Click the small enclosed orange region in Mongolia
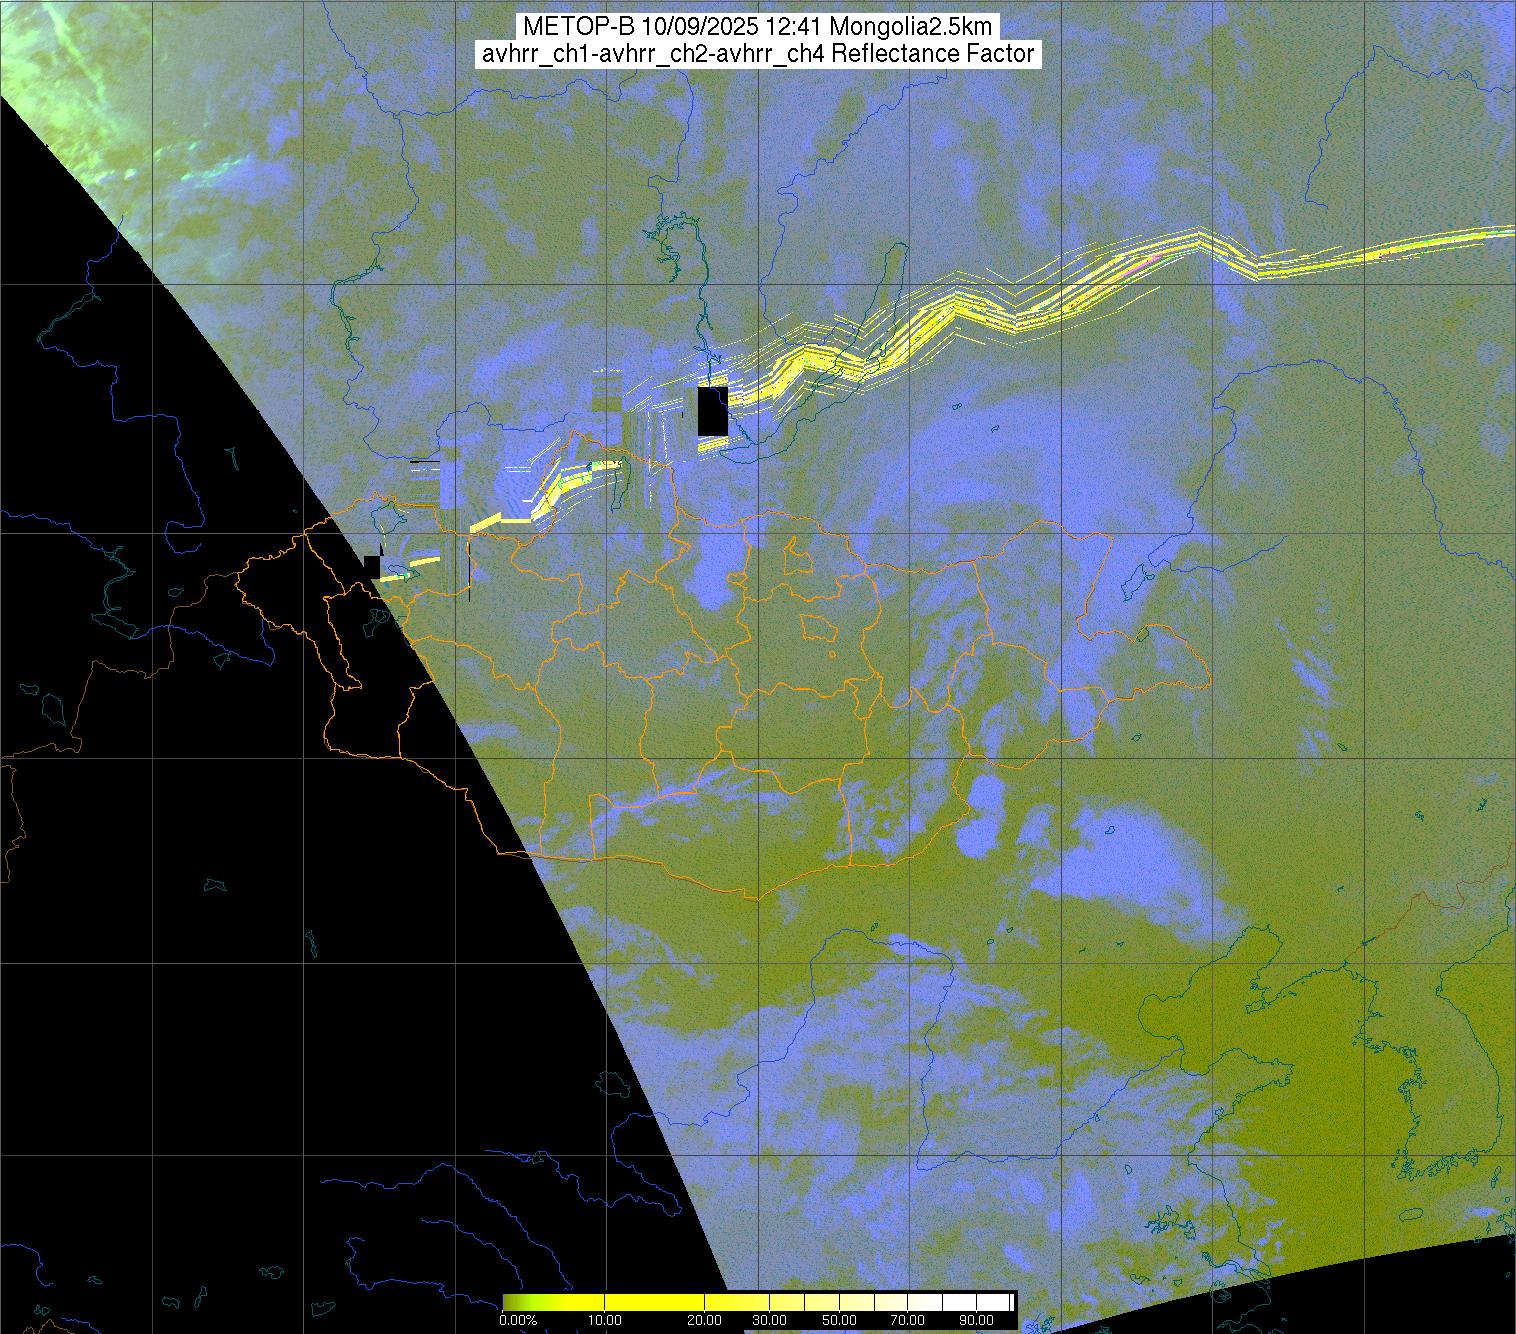The height and width of the screenshot is (1334, 1516). 818,627
